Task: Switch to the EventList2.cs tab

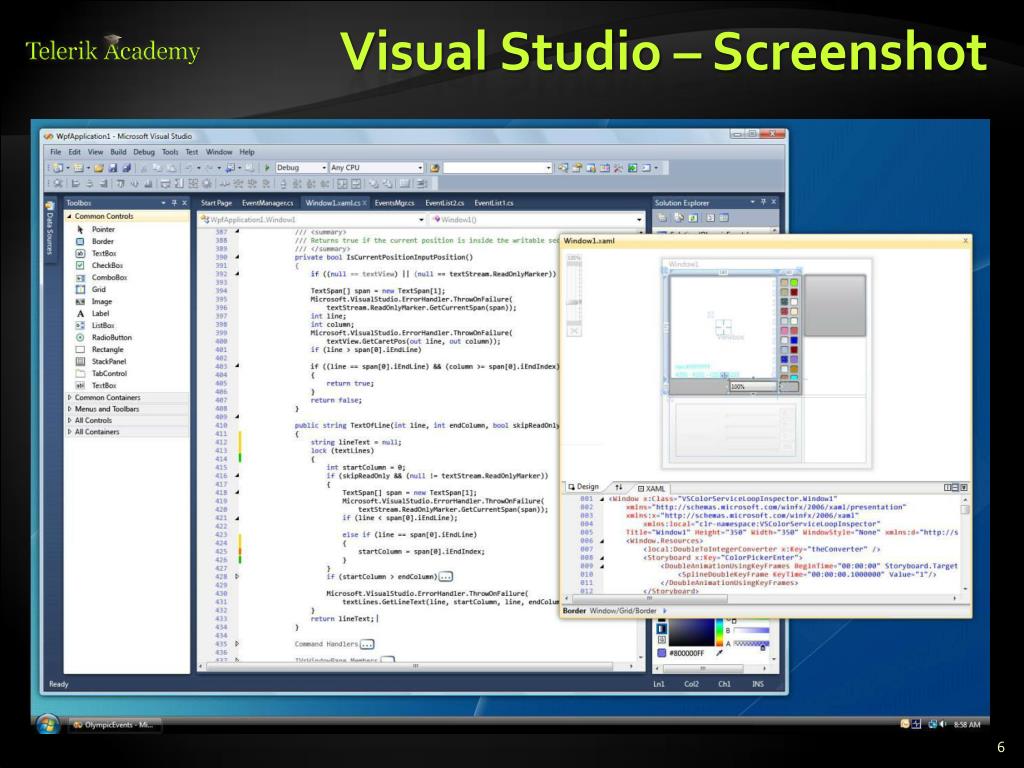Action: point(445,203)
